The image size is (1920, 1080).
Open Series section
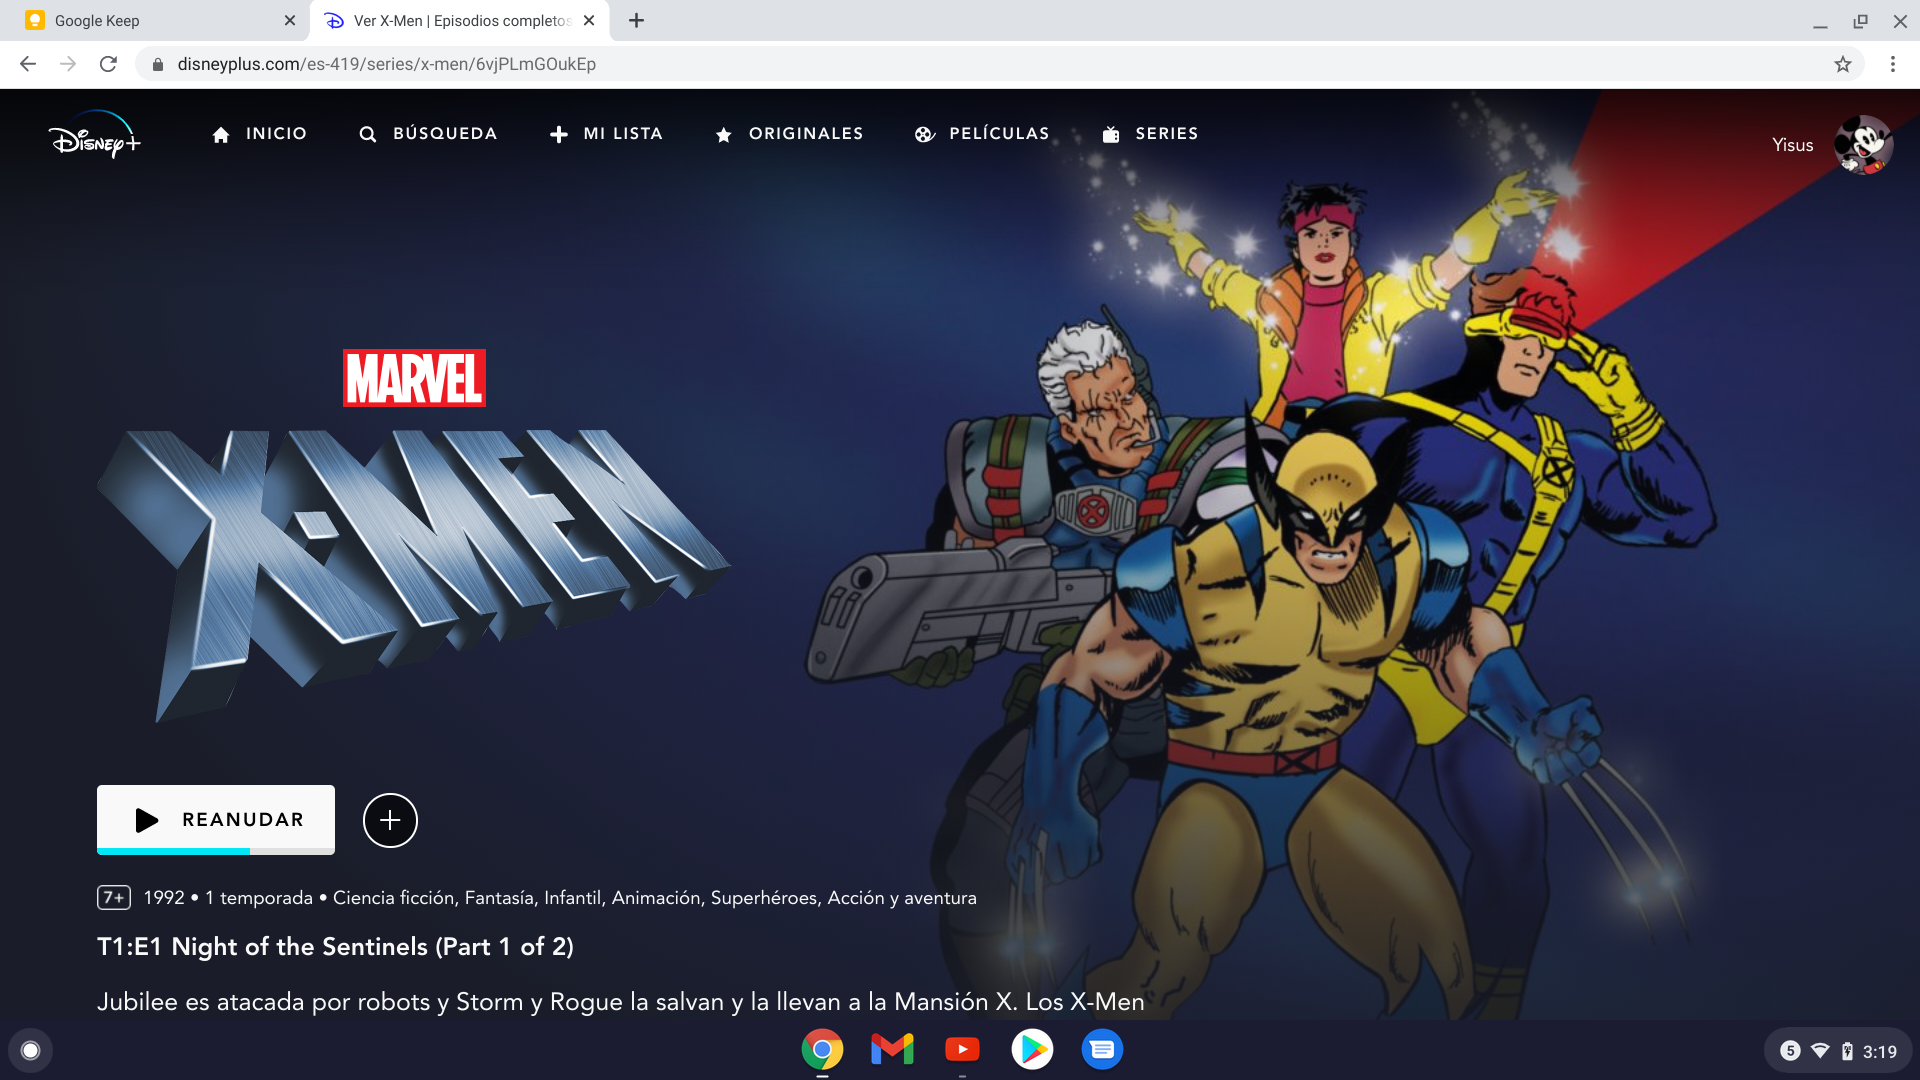pyautogui.click(x=1150, y=134)
